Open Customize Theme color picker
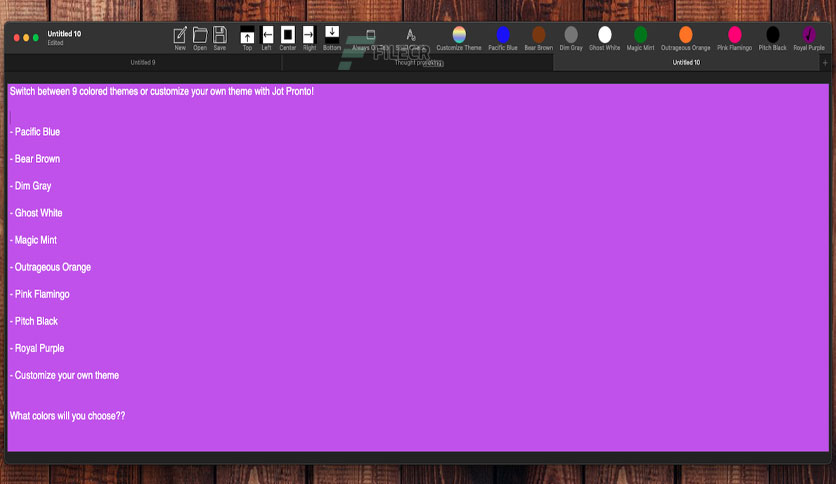The height and width of the screenshot is (484, 836). pos(459,35)
